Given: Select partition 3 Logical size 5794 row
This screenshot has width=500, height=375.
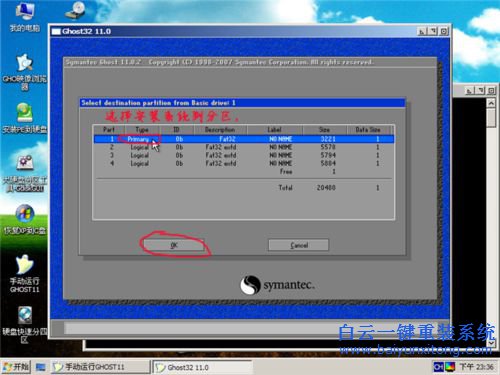Looking at the screenshot, I should click(x=244, y=155).
